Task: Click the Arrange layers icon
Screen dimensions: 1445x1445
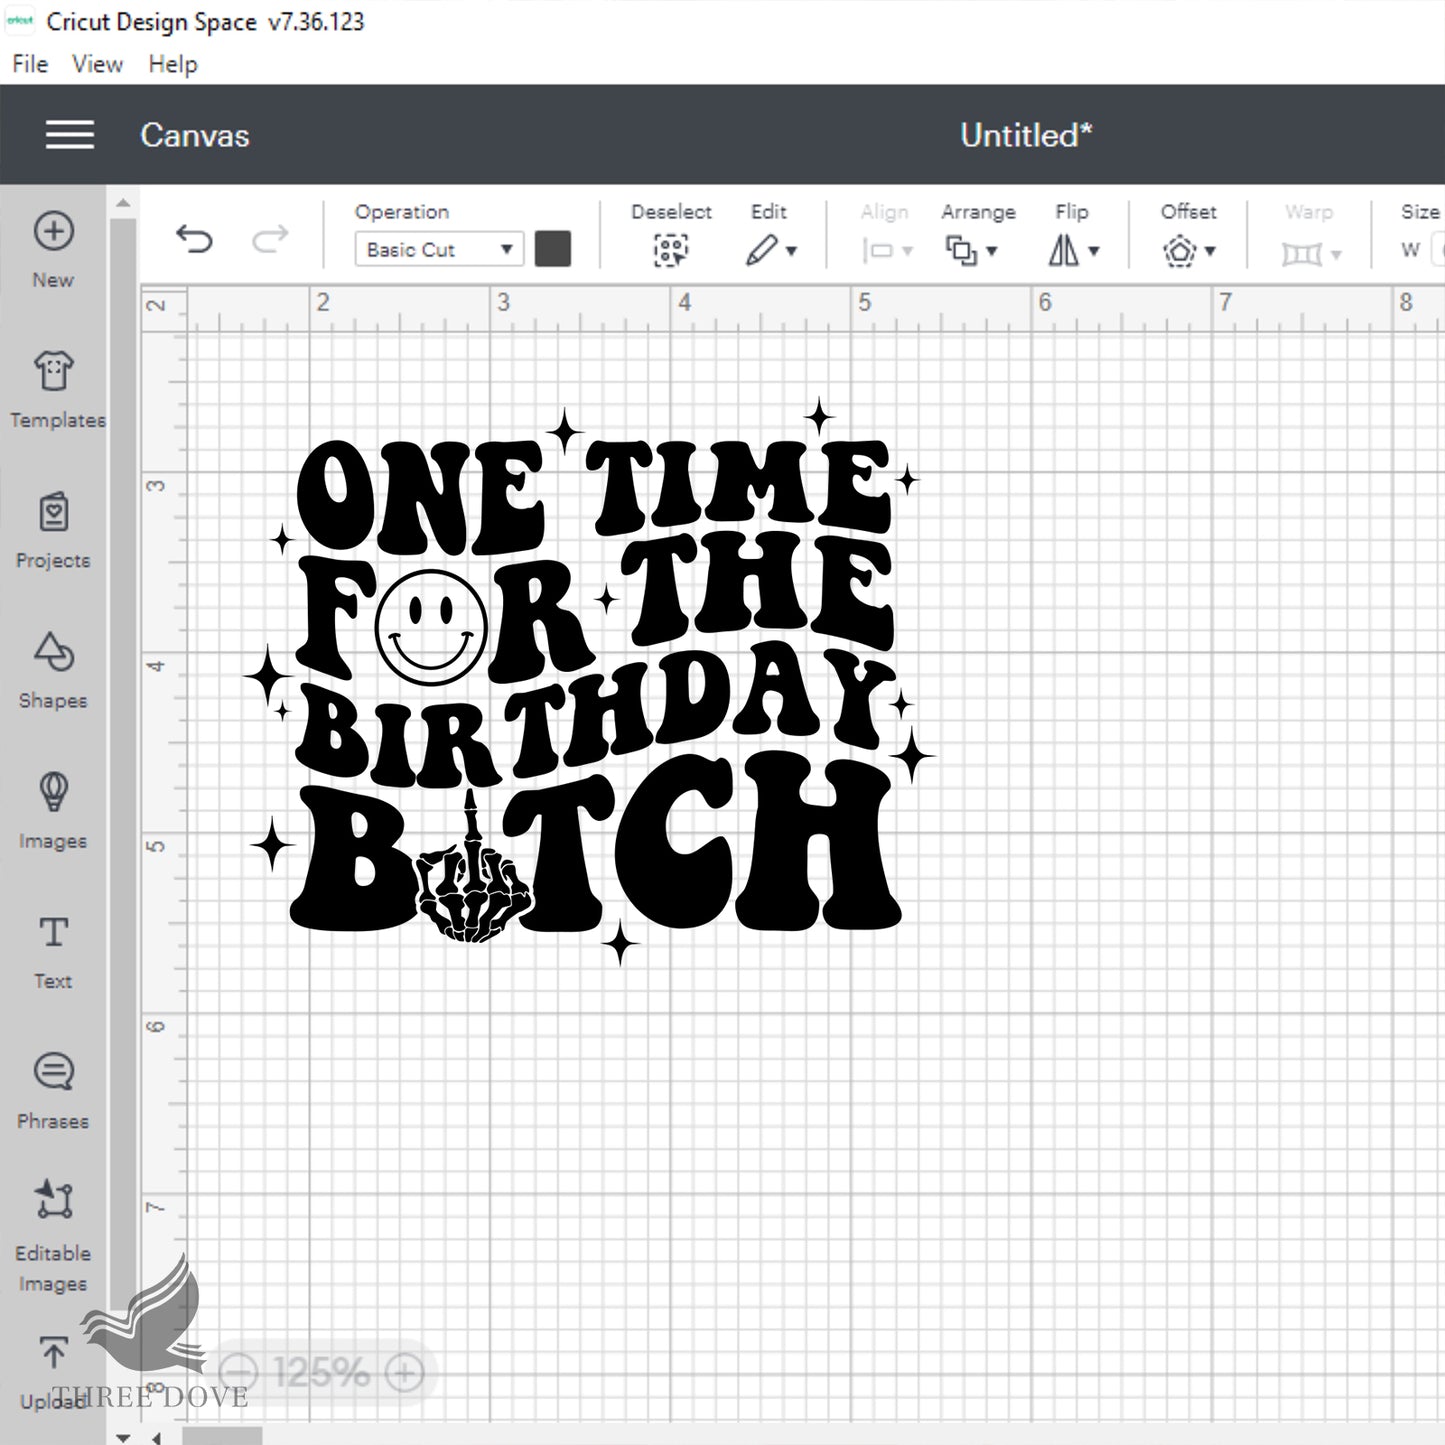Action: [x=961, y=250]
